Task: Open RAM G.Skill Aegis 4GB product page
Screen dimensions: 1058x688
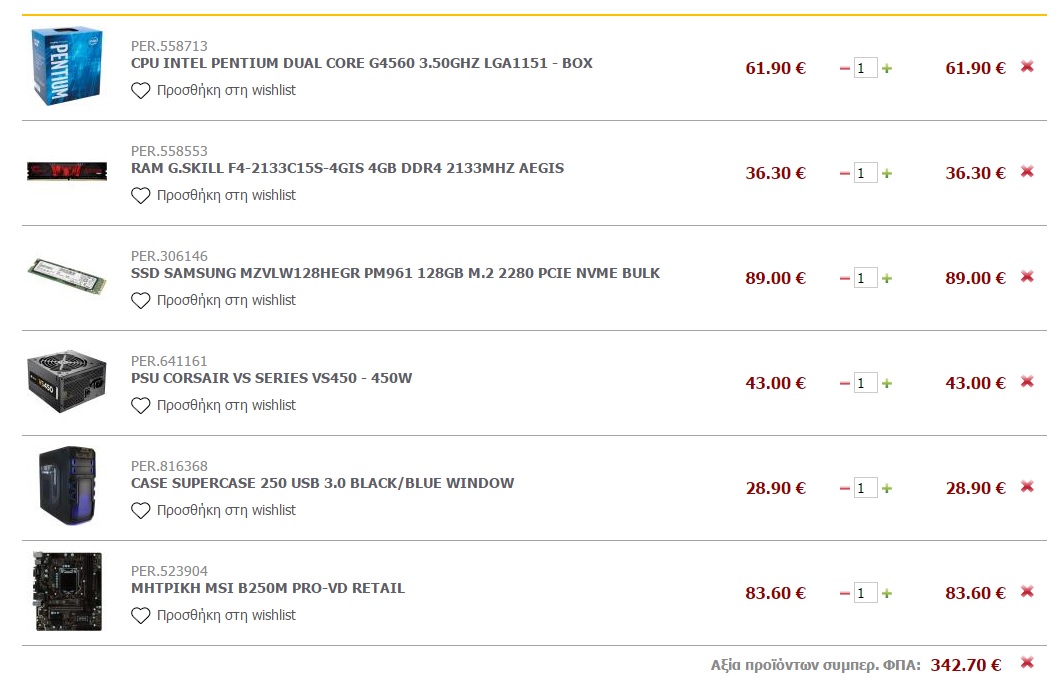Action: coord(347,168)
